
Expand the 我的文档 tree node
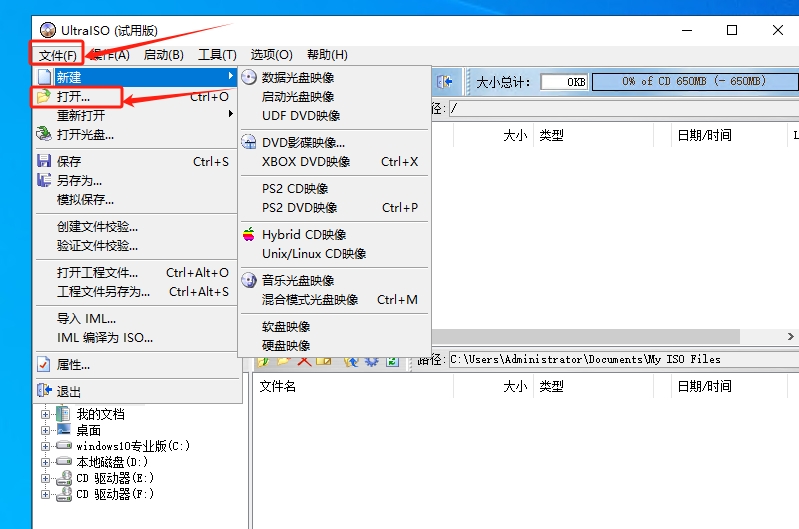point(45,414)
